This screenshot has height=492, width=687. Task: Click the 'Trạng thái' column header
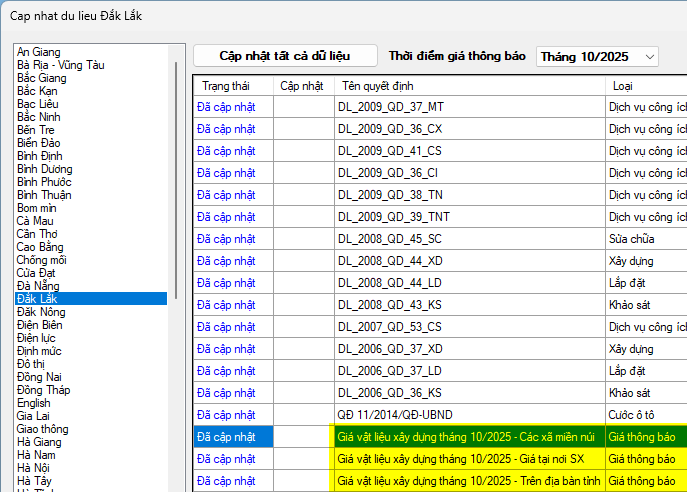[x=224, y=86]
